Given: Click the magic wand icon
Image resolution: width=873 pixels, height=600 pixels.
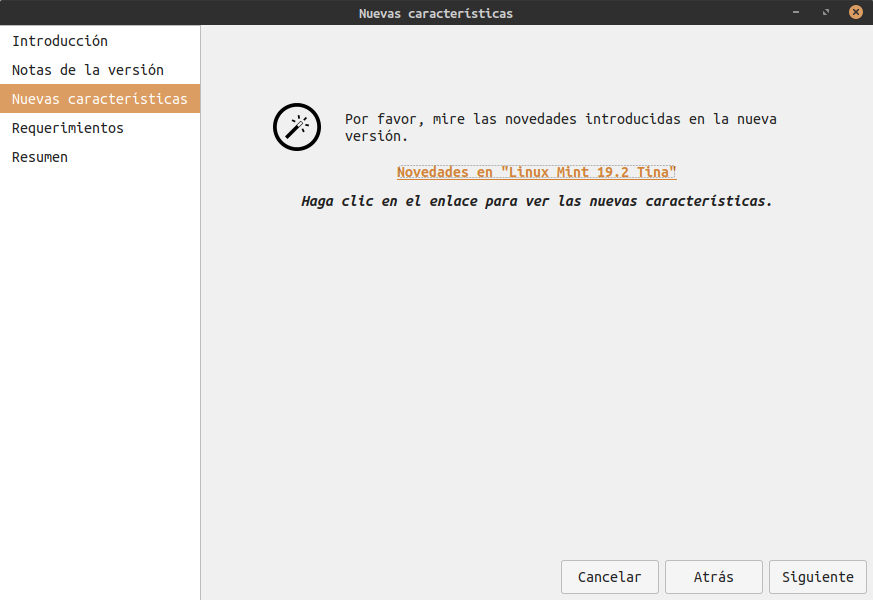Looking at the screenshot, I should click(x=297, y=127).
